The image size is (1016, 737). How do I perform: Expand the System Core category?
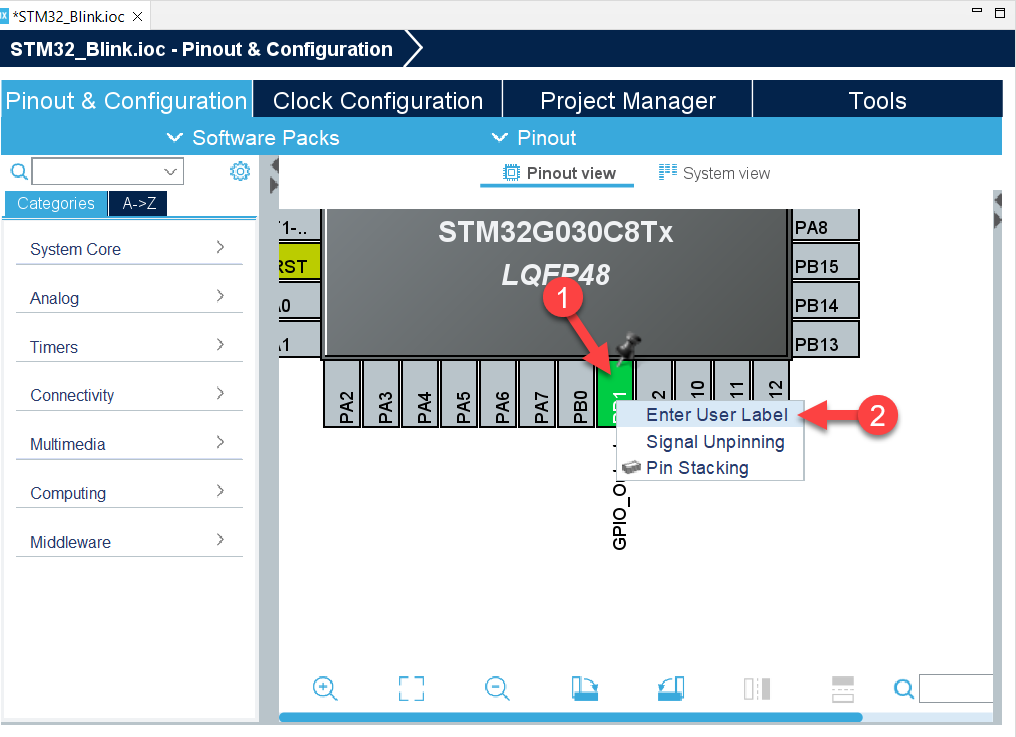129,249
